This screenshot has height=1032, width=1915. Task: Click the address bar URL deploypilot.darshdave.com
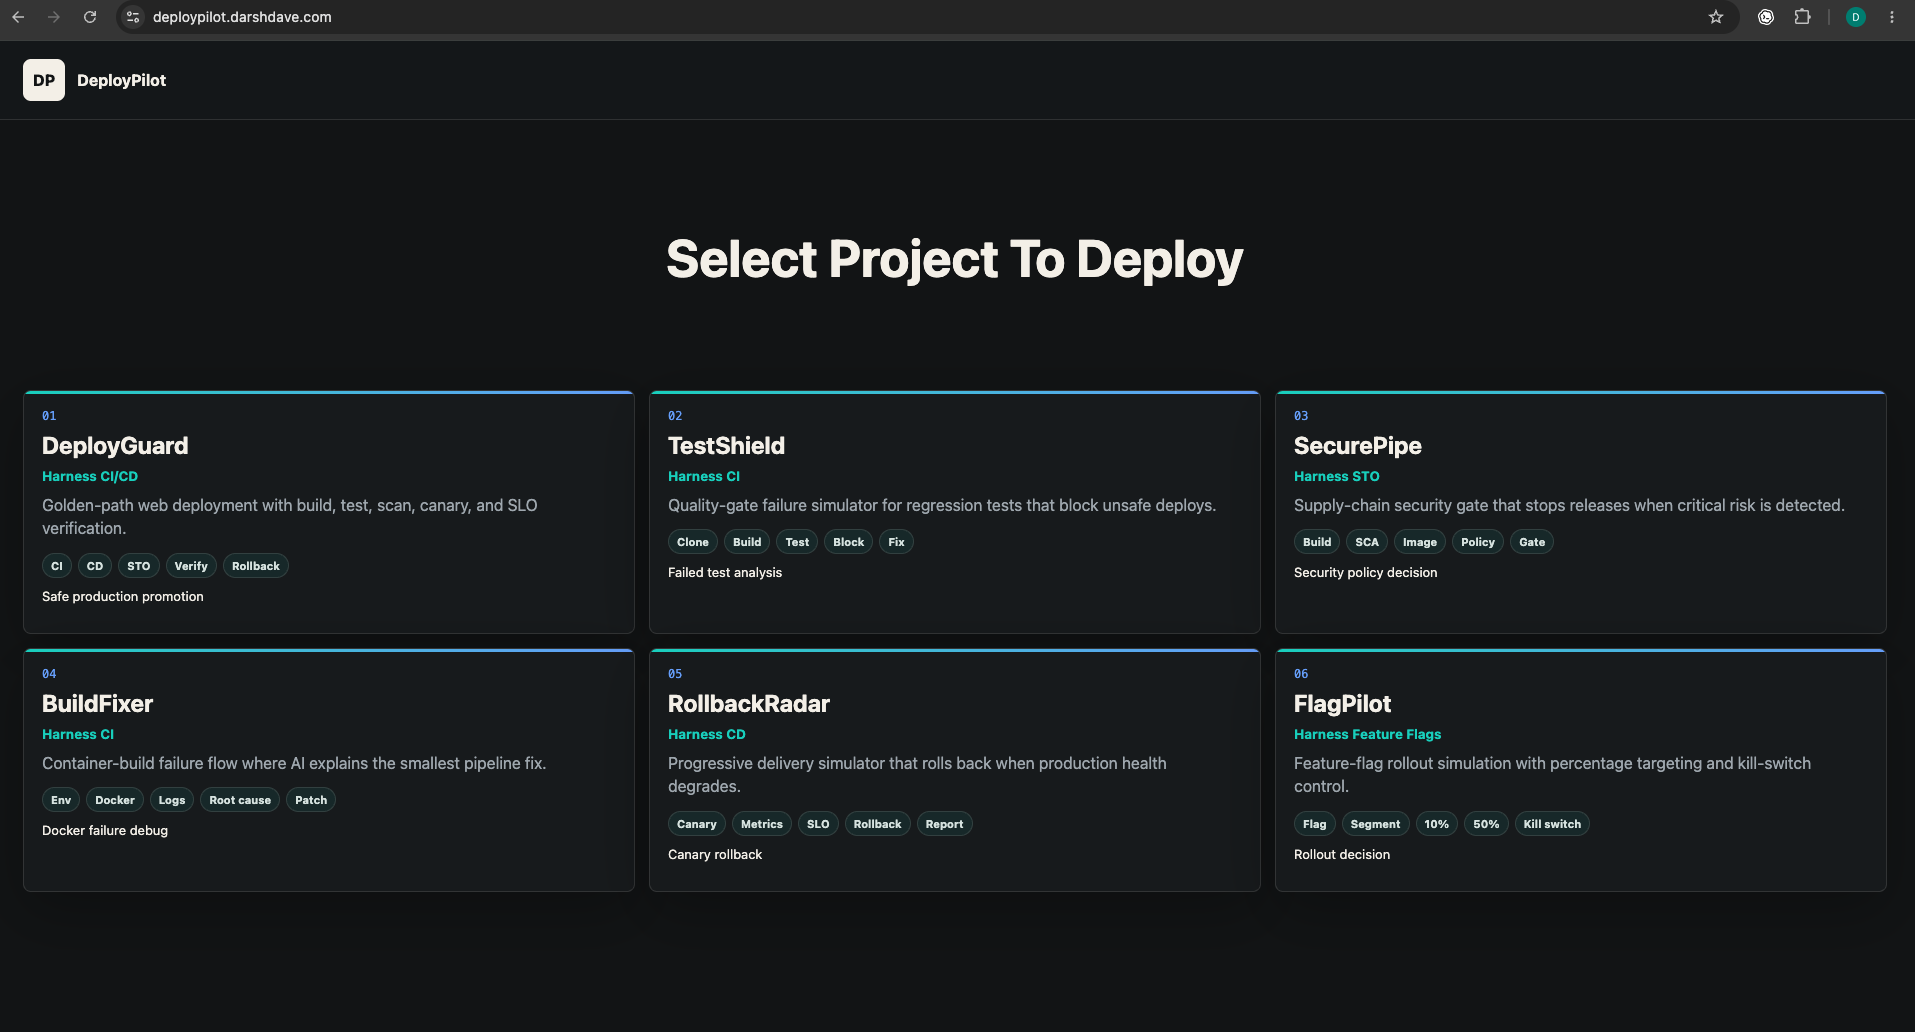coord(242,17)
